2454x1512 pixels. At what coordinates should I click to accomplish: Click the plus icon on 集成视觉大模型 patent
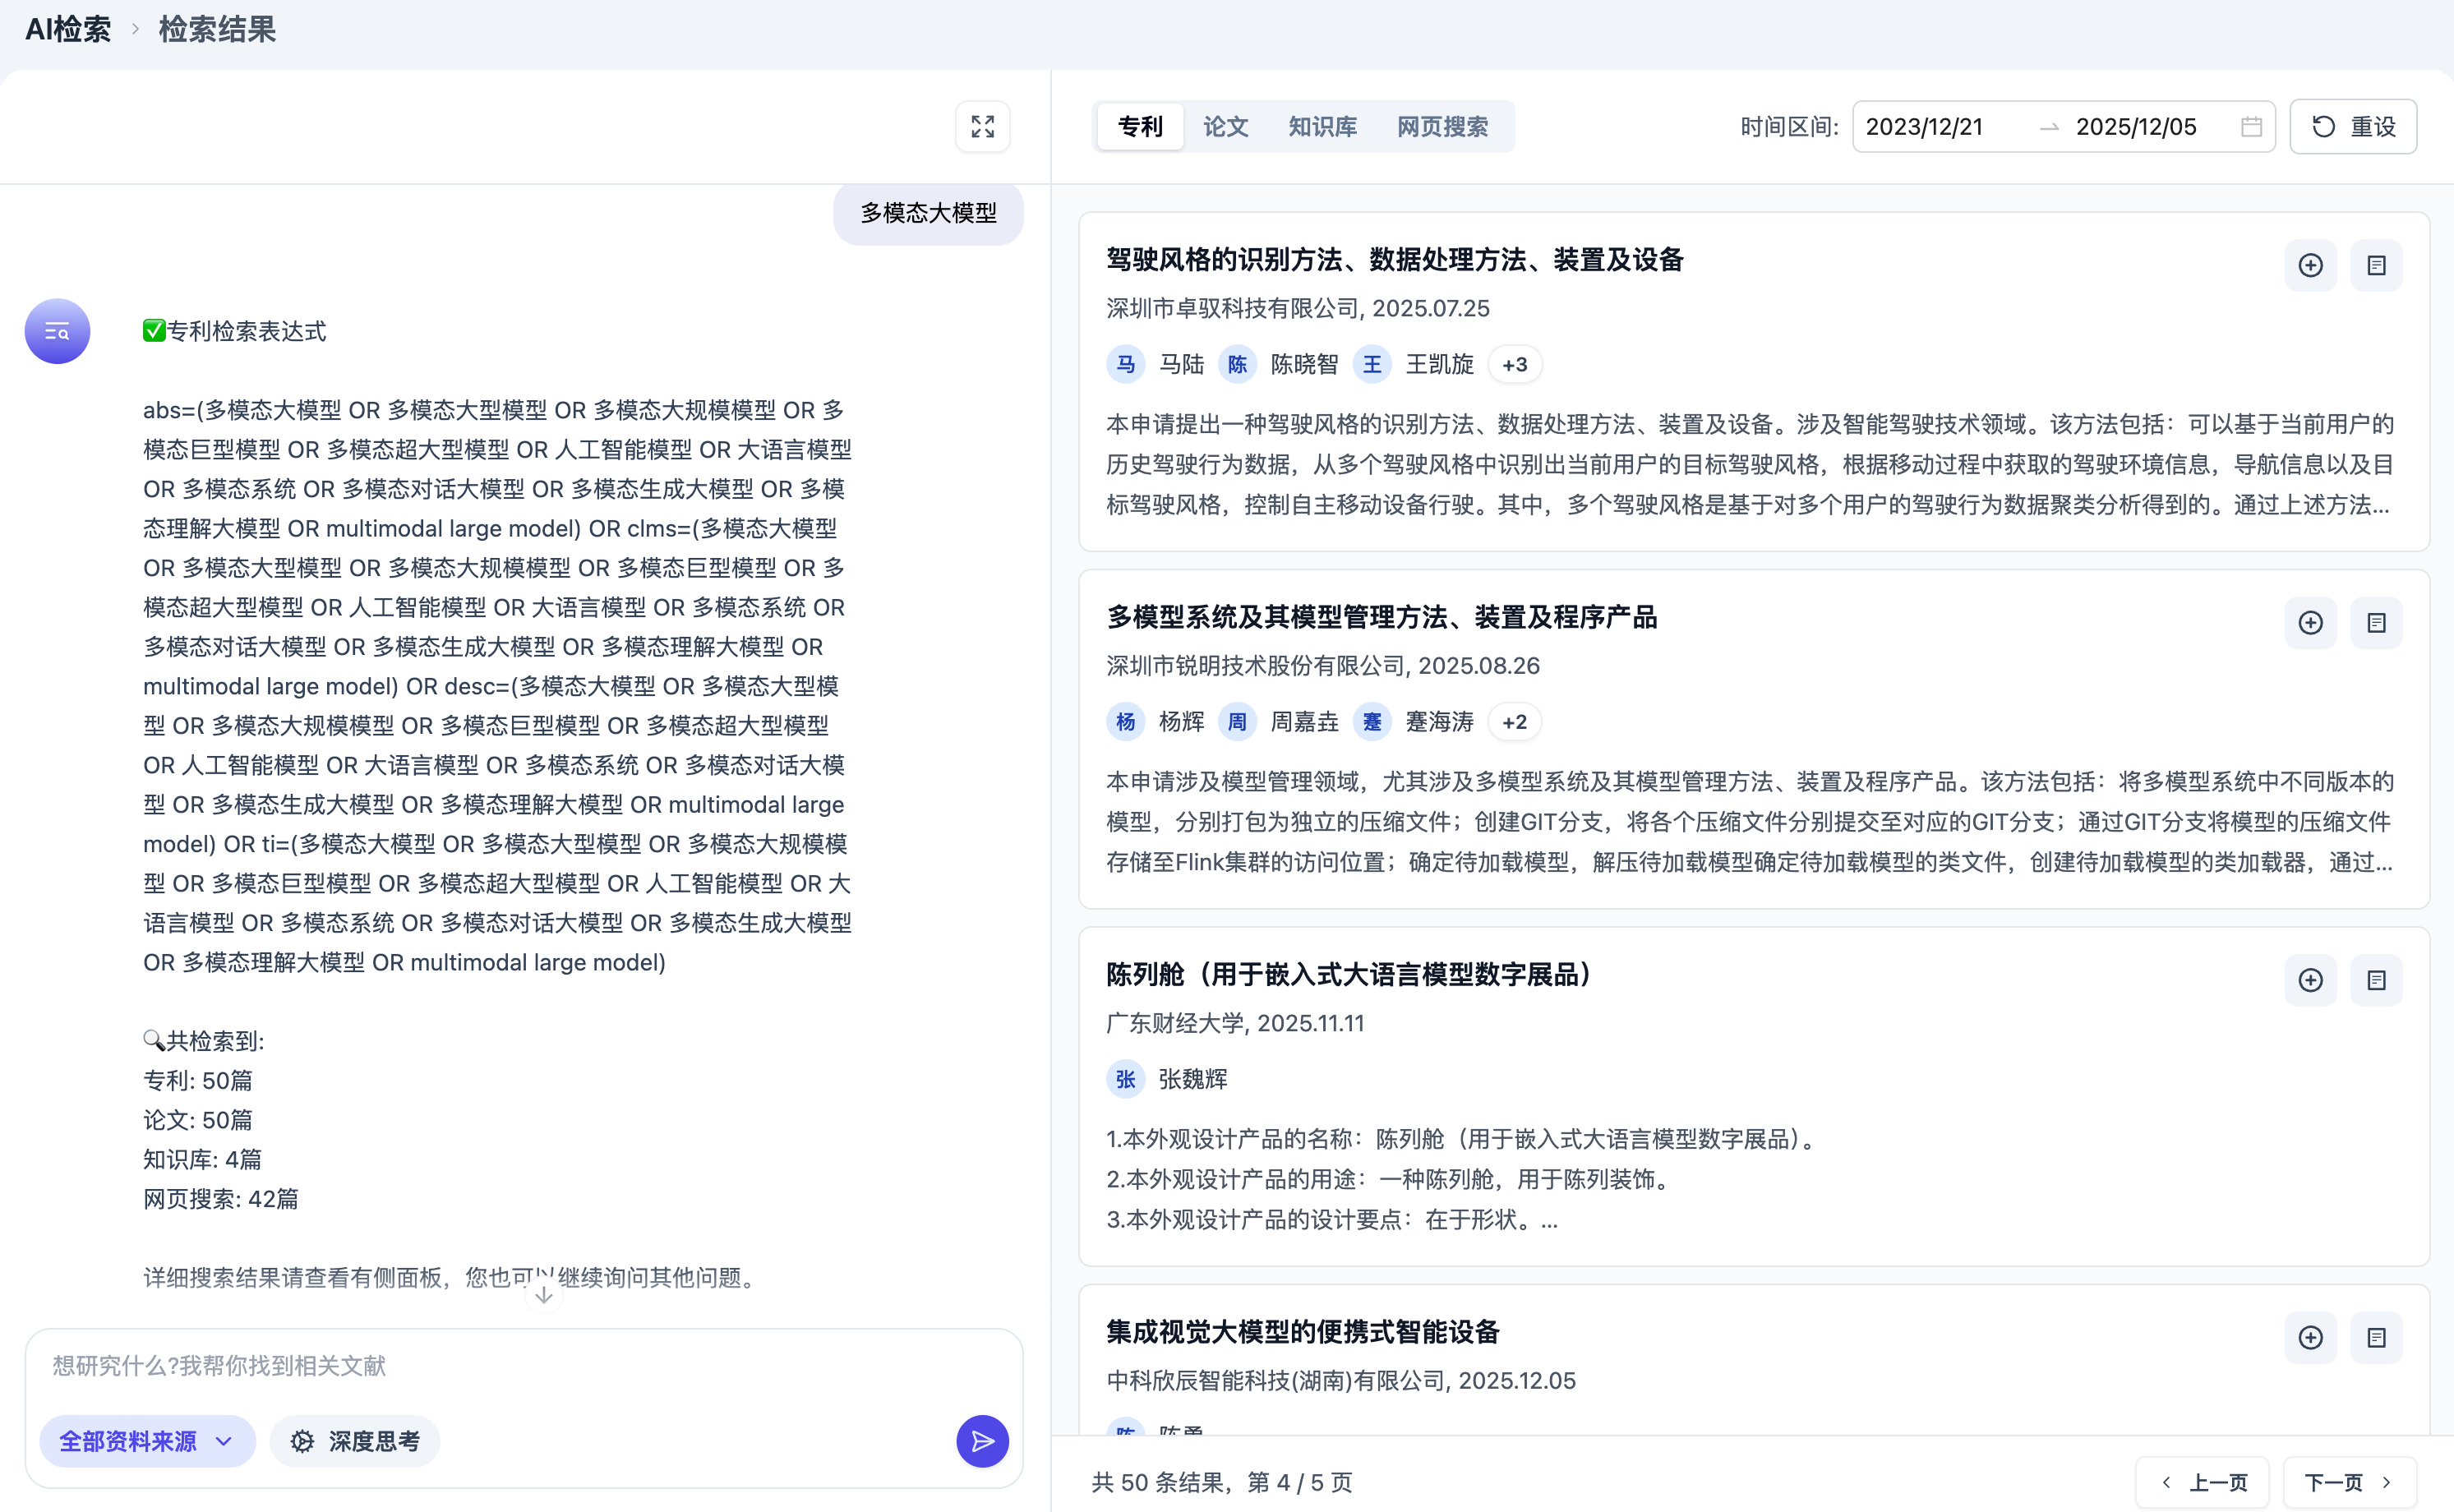coord(2311,1337)
